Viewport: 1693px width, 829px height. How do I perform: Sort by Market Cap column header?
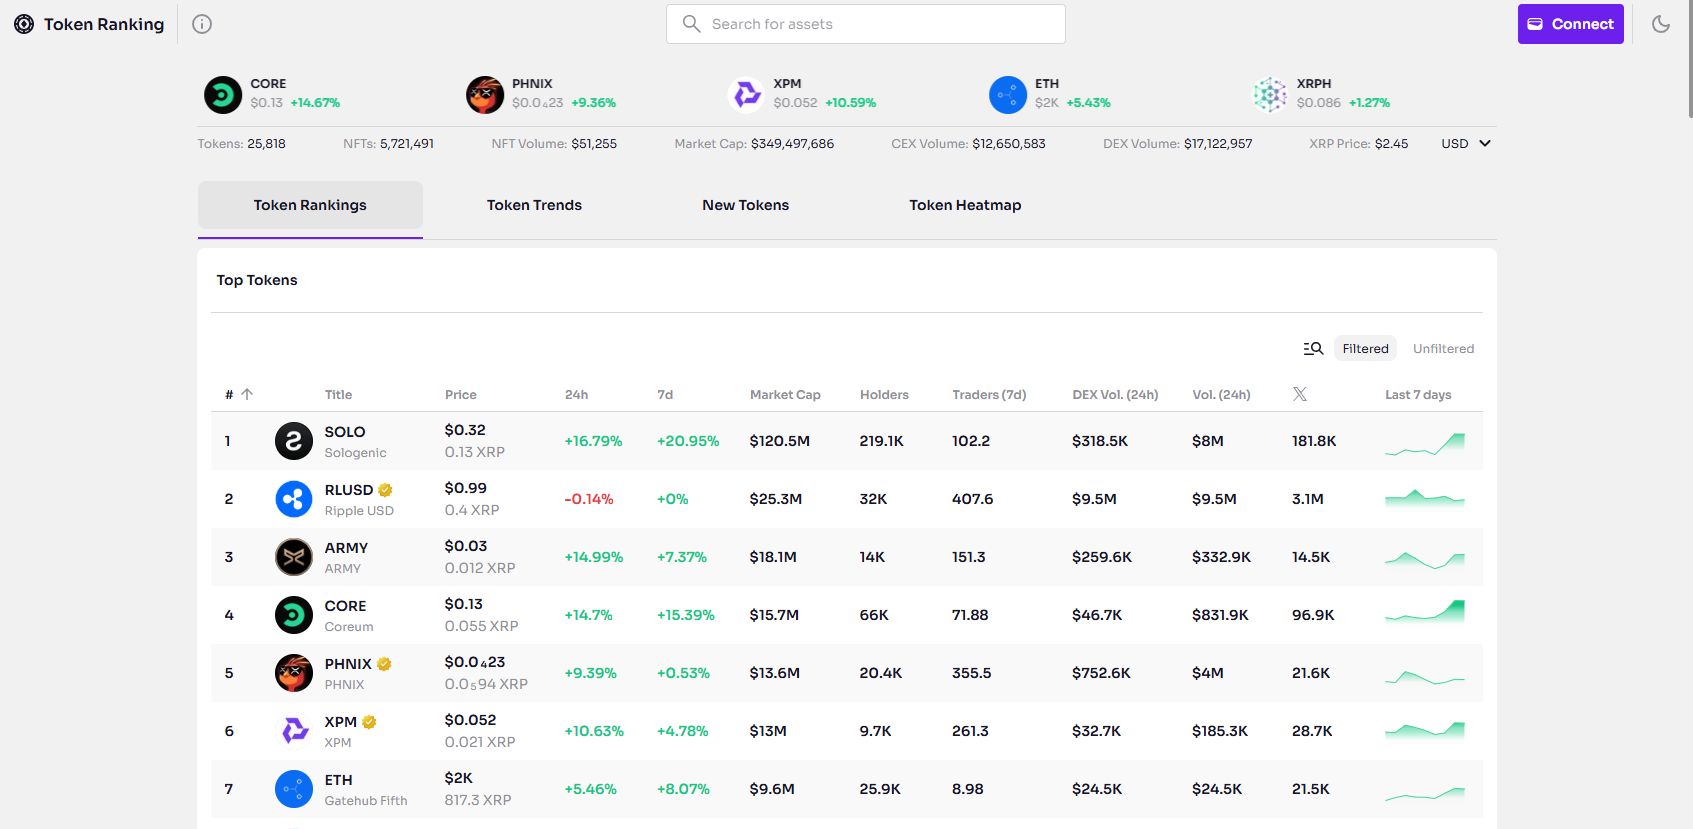(x=785, y=394)
